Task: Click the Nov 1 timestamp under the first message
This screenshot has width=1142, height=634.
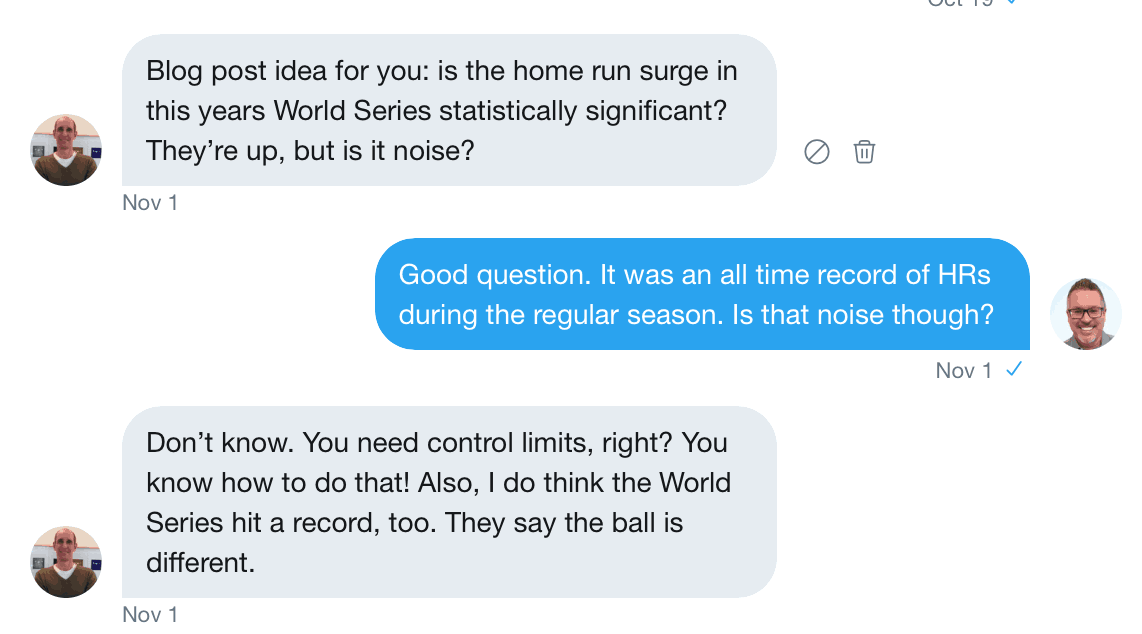Action: click(150, 203)
